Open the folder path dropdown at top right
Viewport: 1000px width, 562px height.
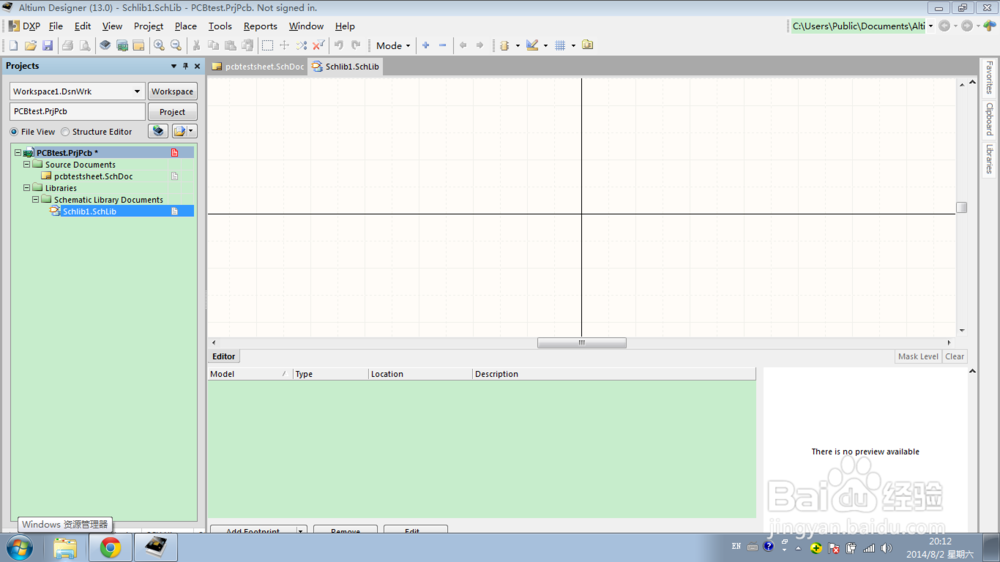[x=930, y=26]
